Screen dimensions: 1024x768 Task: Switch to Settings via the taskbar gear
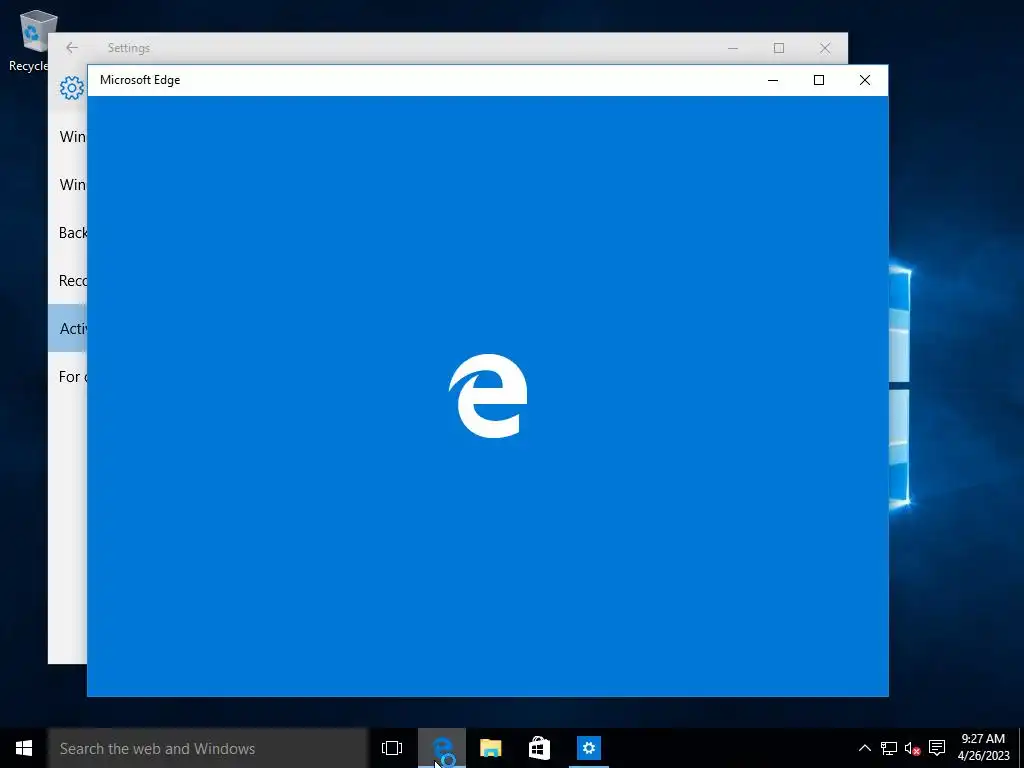(x=588, y=748)
